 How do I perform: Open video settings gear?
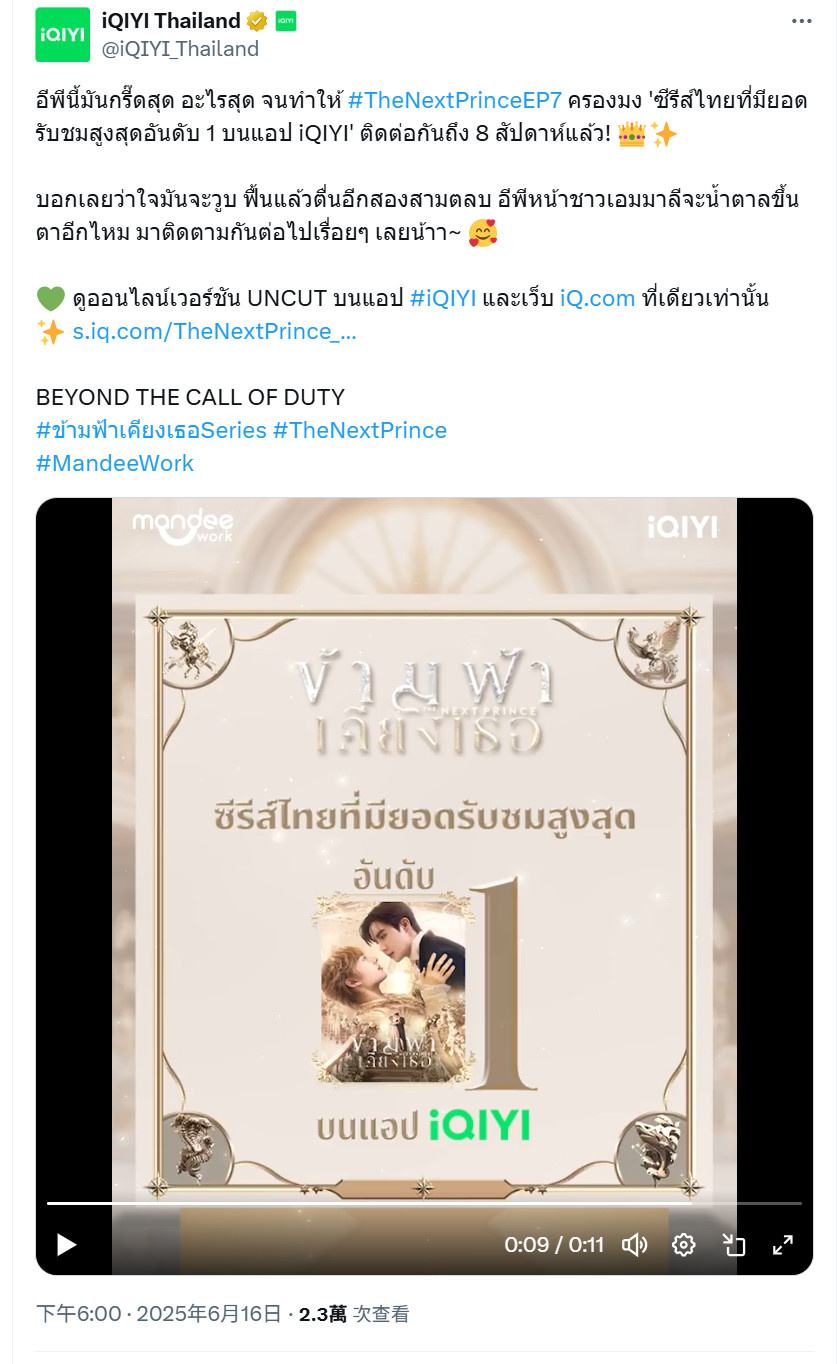[x=684, y=1245]
